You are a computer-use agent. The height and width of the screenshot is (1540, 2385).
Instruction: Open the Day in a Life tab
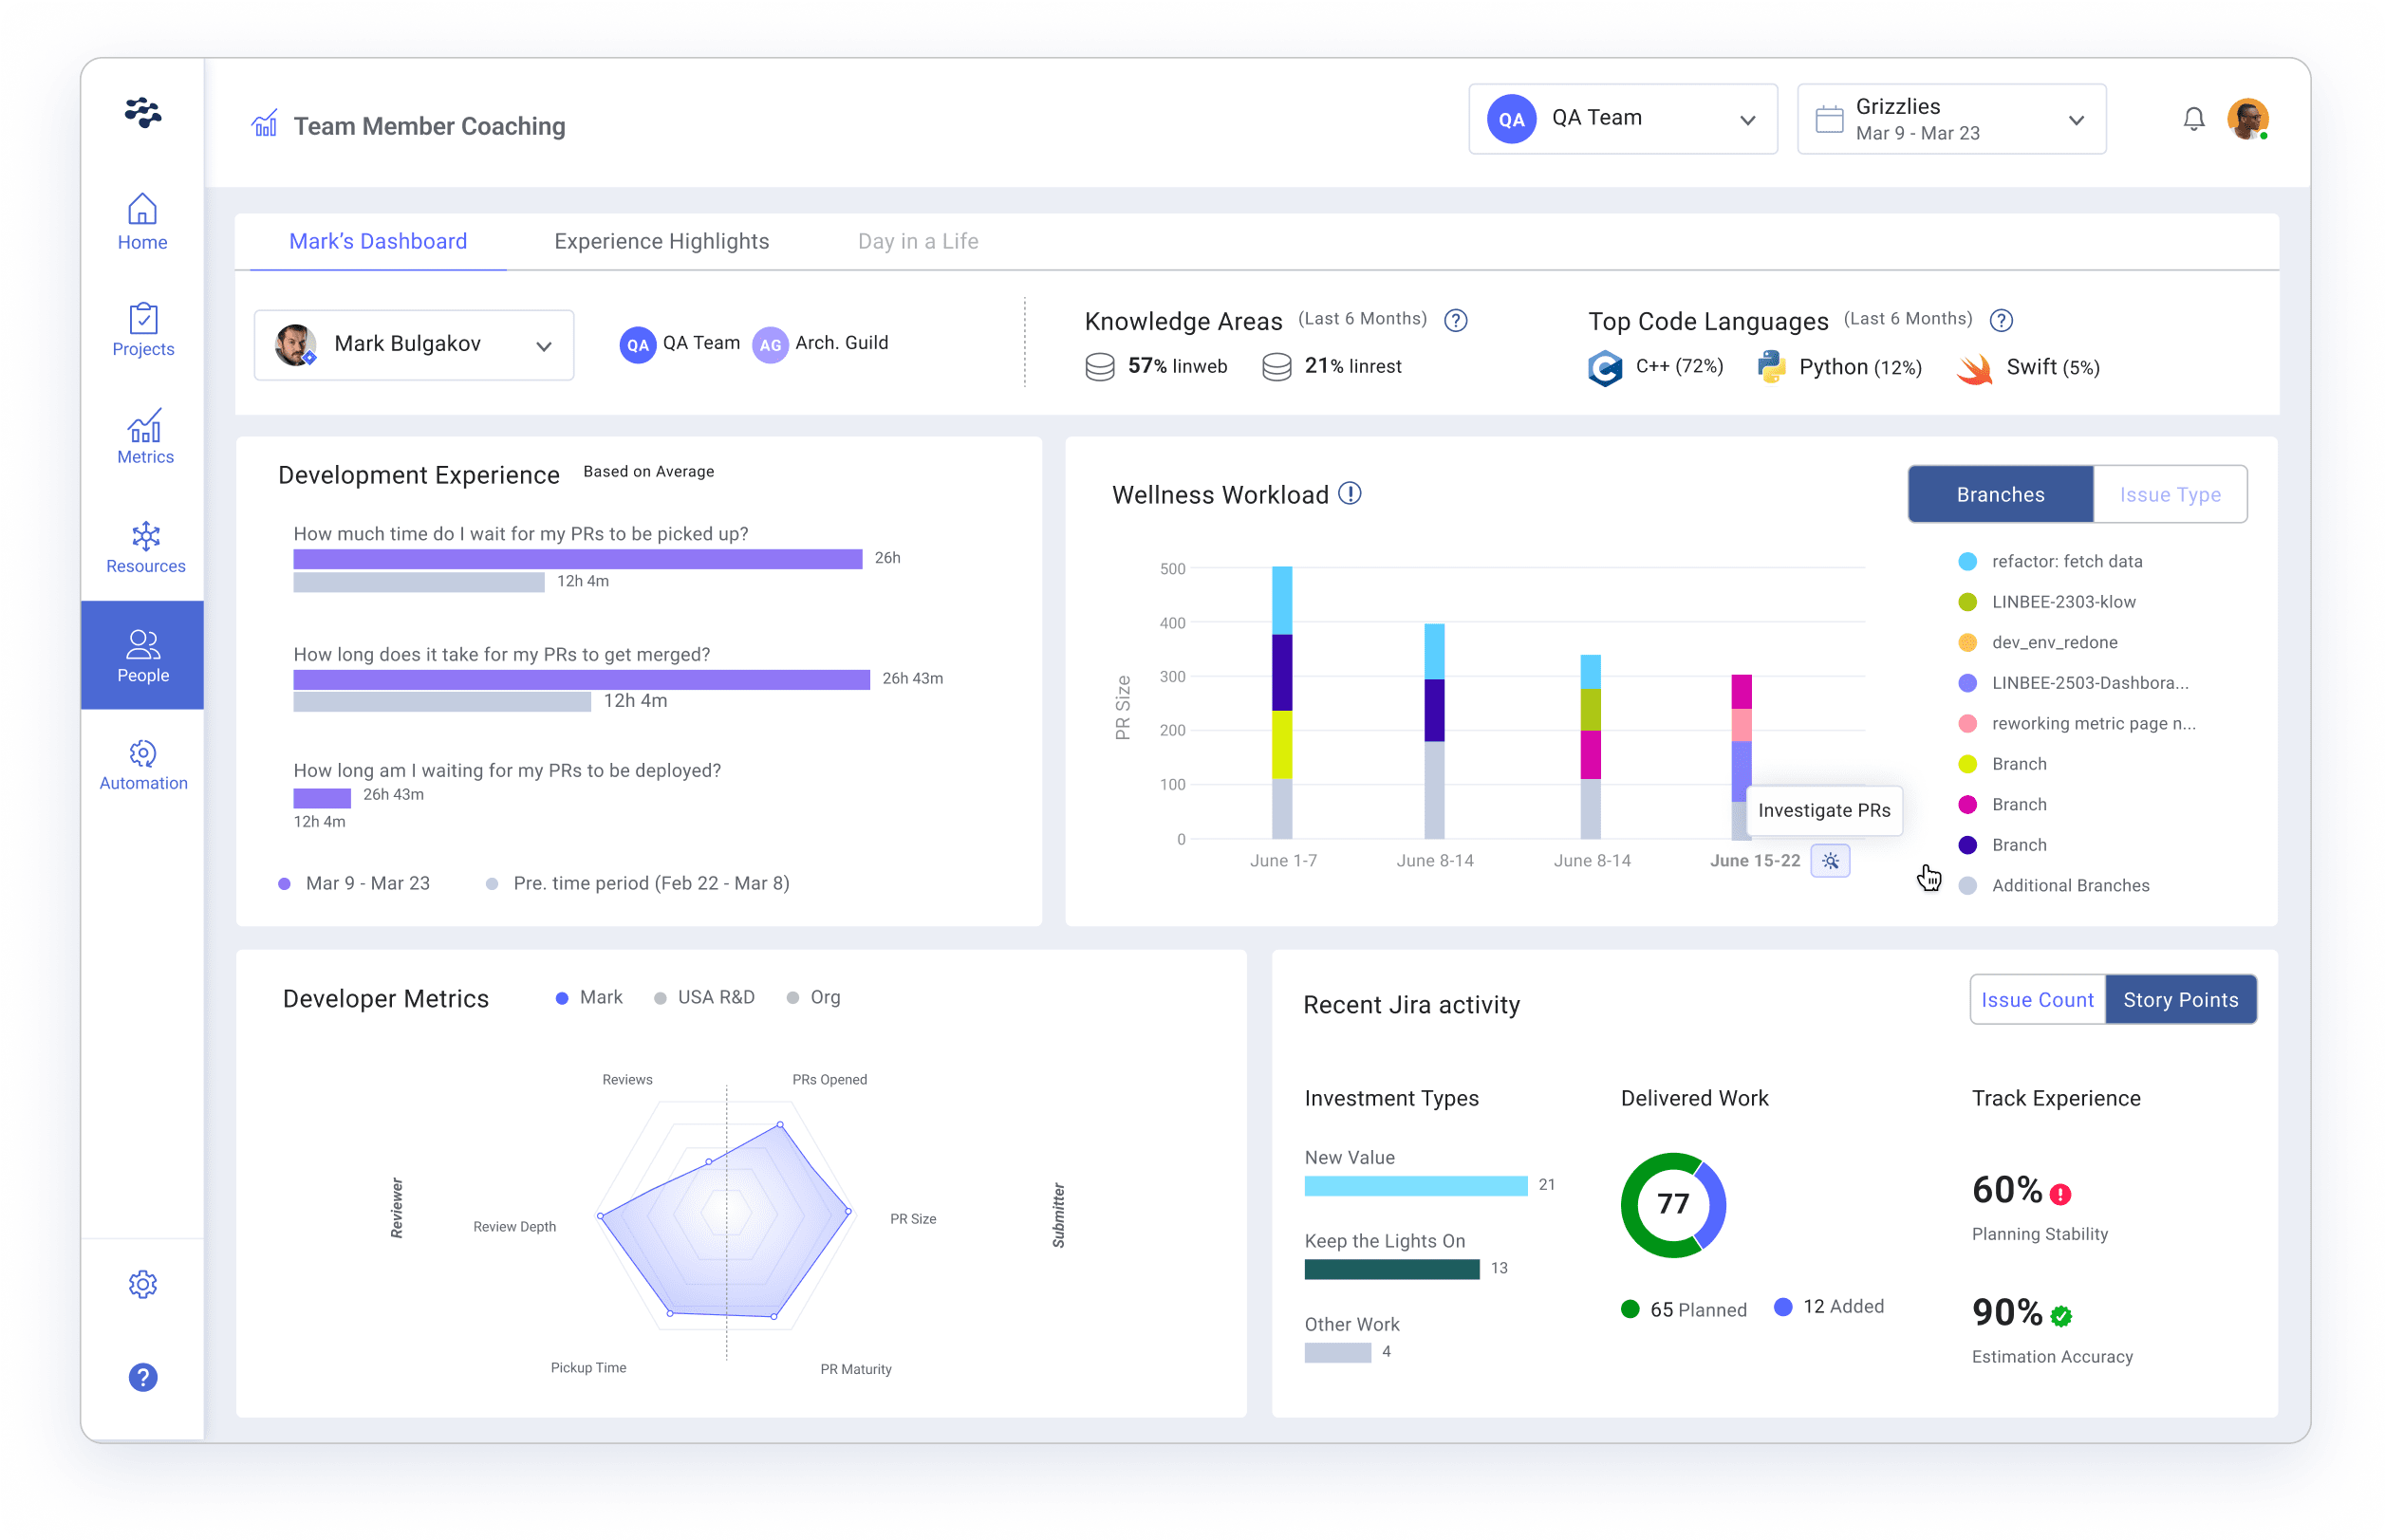click(917, 241)
